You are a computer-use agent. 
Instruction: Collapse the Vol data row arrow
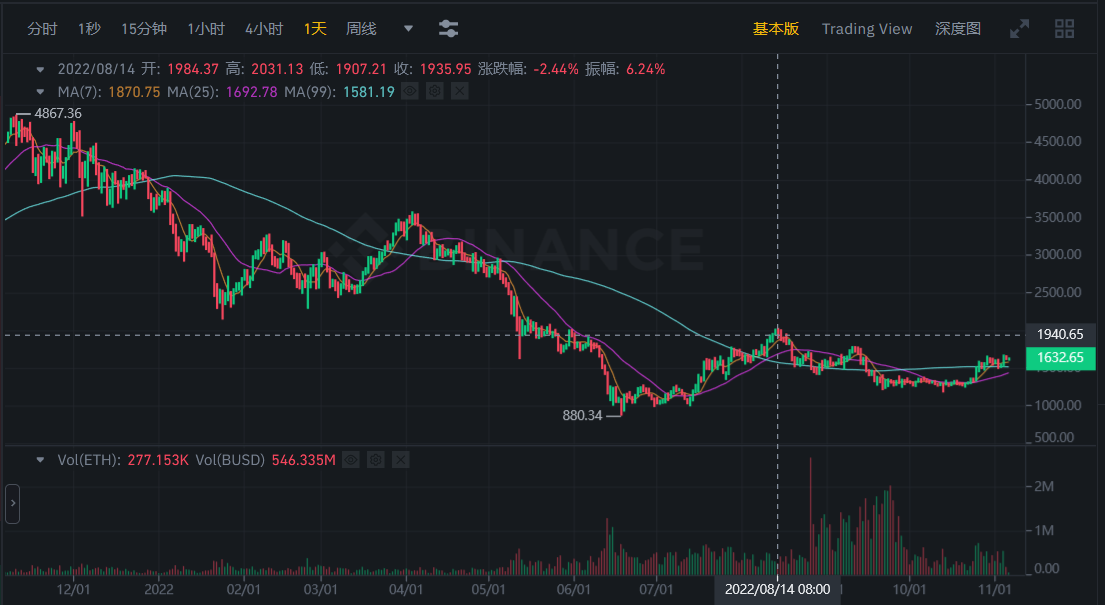(39, 459)
